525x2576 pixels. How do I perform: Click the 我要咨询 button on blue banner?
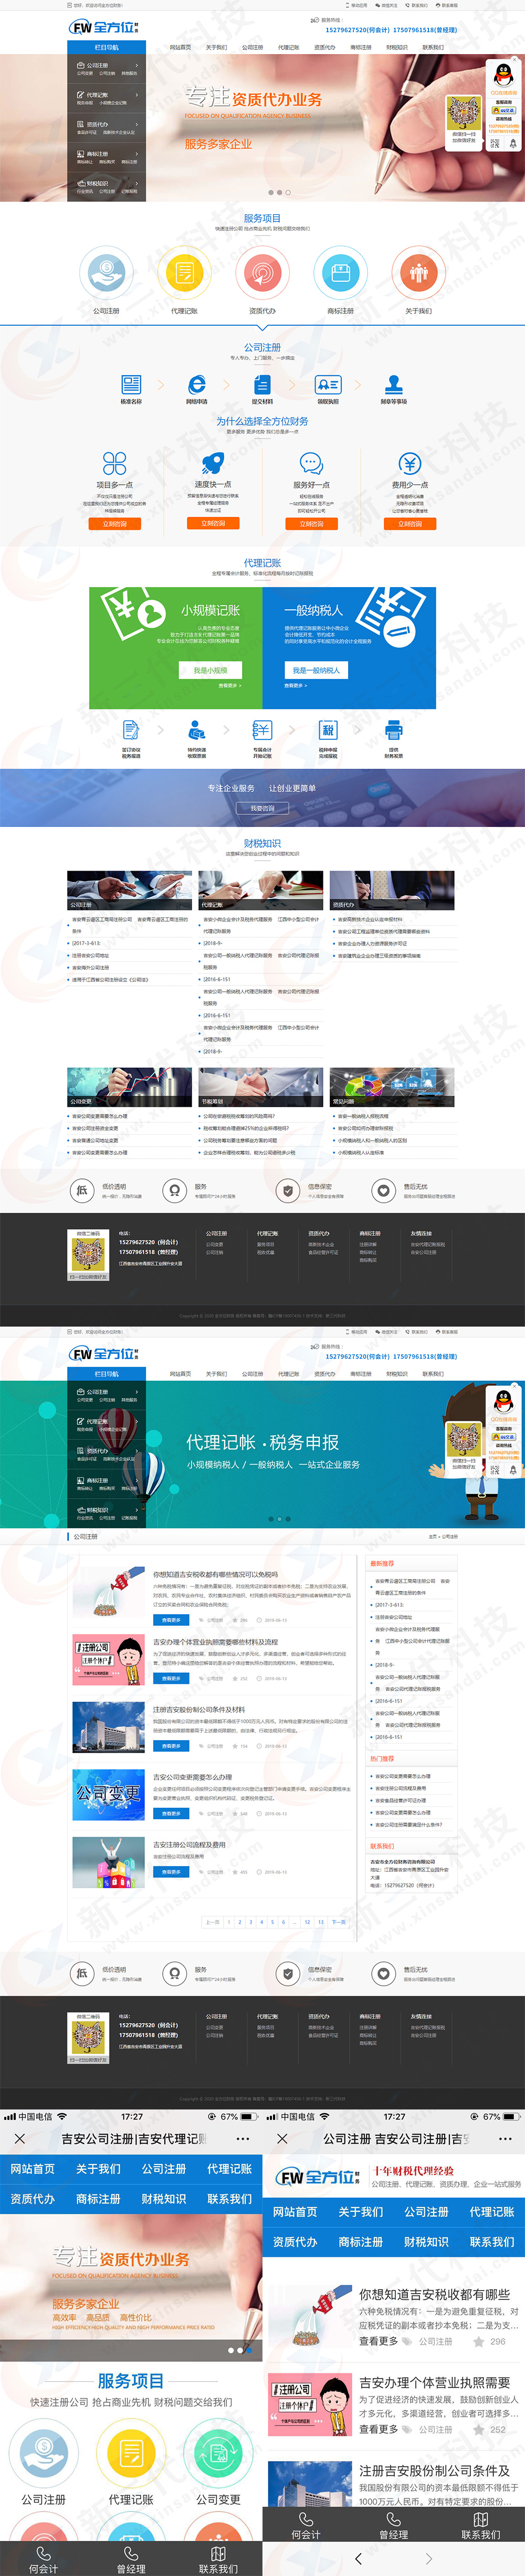coord(262,808)
